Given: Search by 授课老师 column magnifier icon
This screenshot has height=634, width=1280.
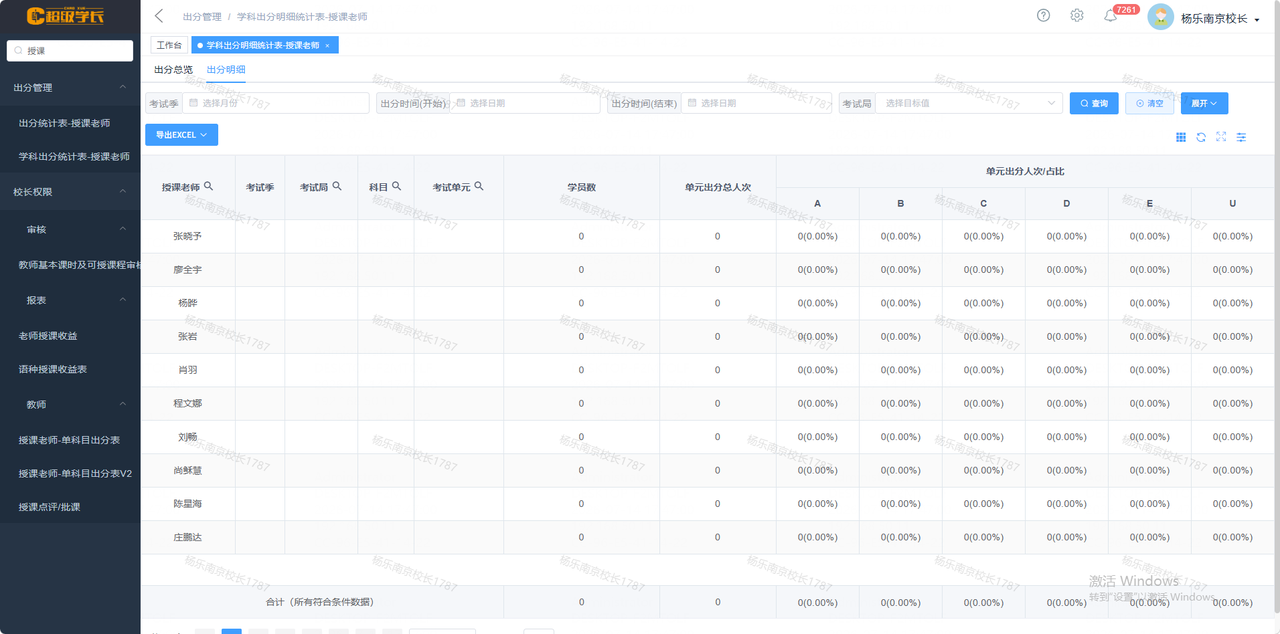Looking at the screenshot, I should [x=208, y=186].
